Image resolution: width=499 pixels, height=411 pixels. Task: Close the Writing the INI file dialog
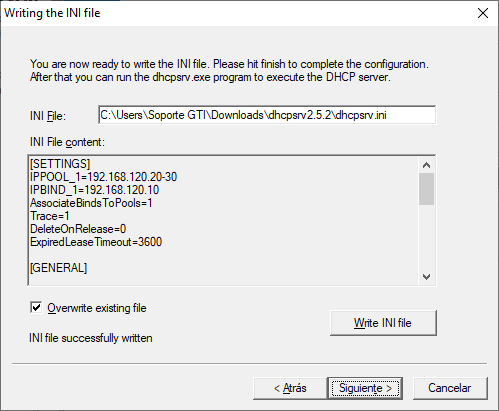[483, 13]
